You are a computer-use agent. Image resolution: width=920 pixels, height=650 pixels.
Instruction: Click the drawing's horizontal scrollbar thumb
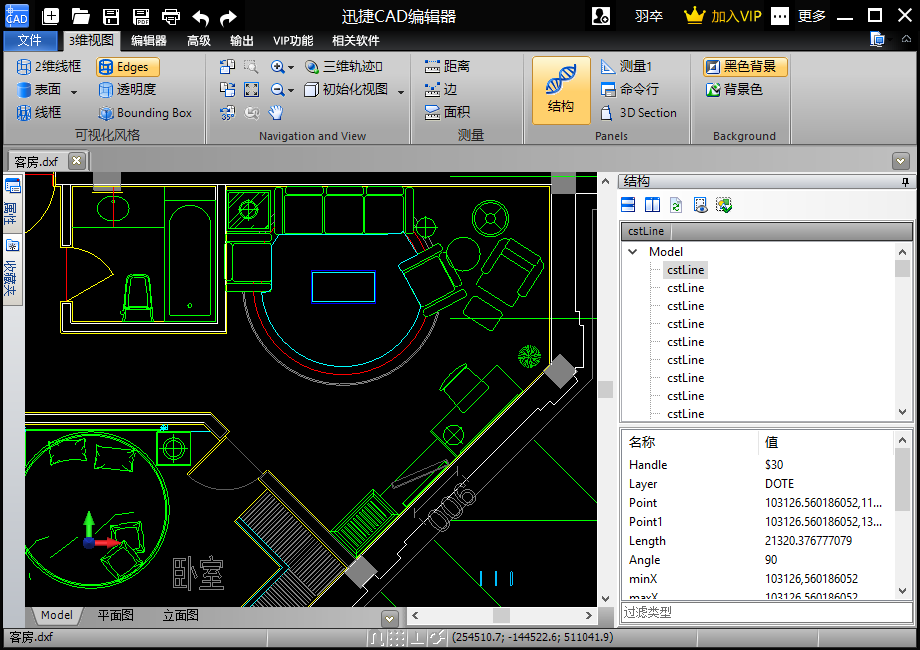pyautogui.click(x=501, y=615)
